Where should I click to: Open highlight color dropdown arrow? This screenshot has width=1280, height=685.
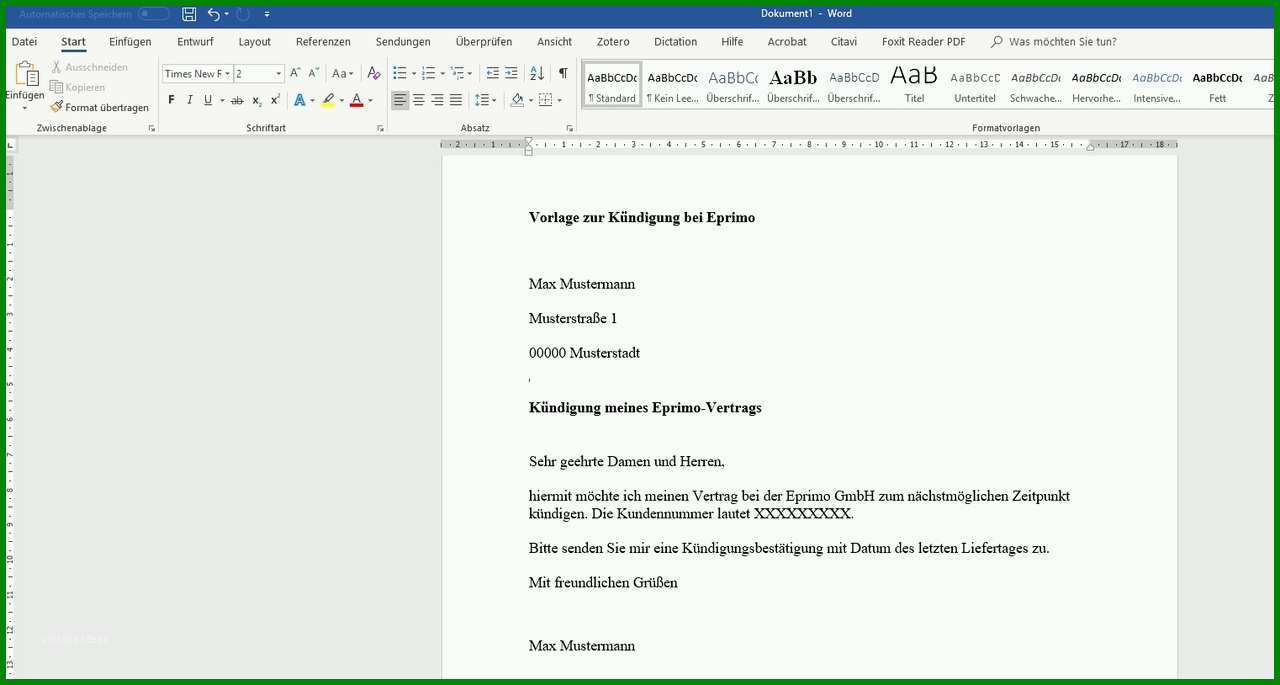click(x=342, y=100)
